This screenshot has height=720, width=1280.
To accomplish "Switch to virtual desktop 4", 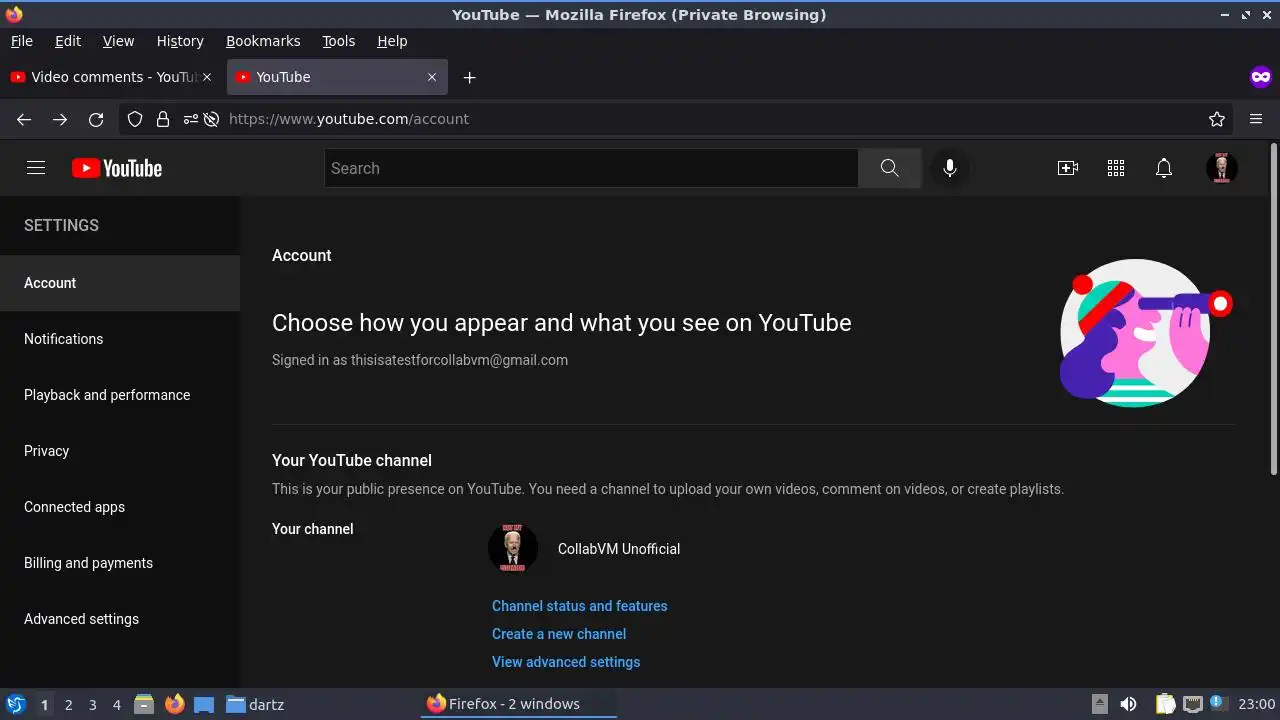I will (116, 705).
